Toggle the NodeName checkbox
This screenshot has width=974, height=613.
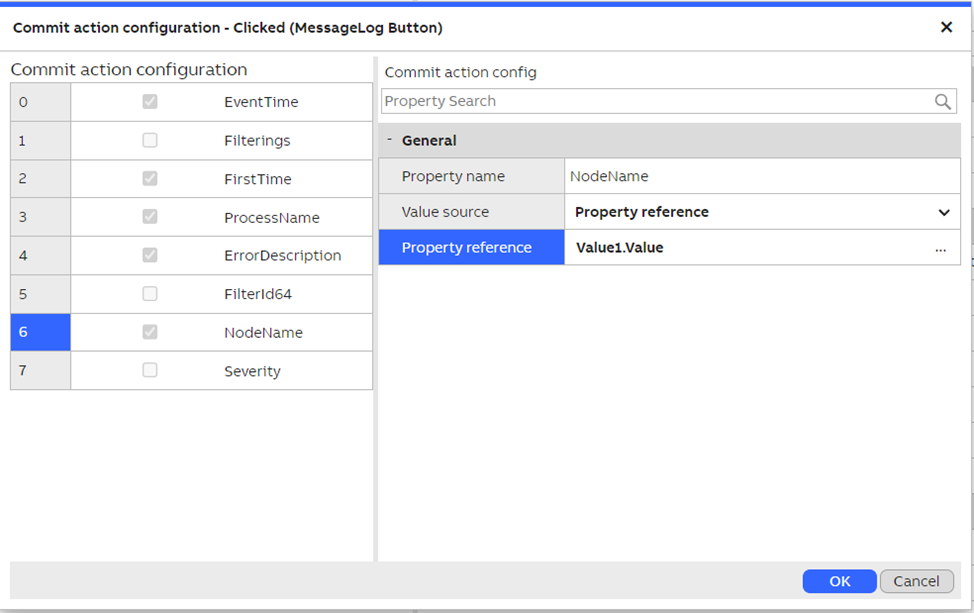[x=150, y=332]
